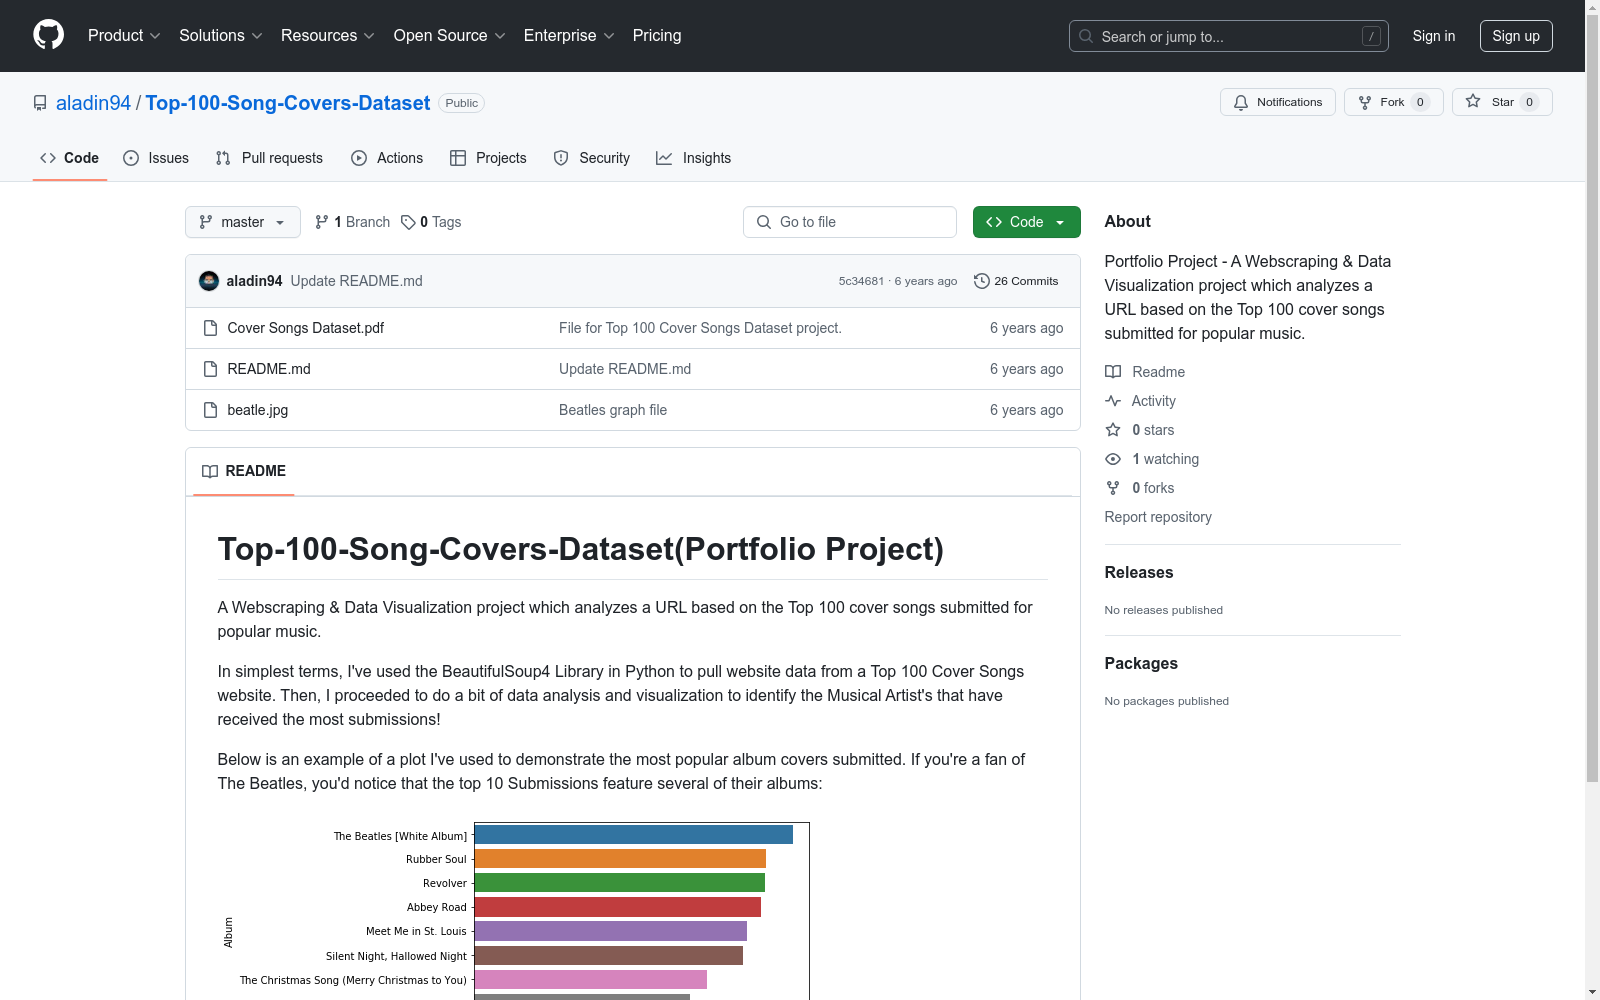Click file icon beside Cover Songs Dataset.pdf
This screenshot has height=1000, width=1600.
click(210, 328)
